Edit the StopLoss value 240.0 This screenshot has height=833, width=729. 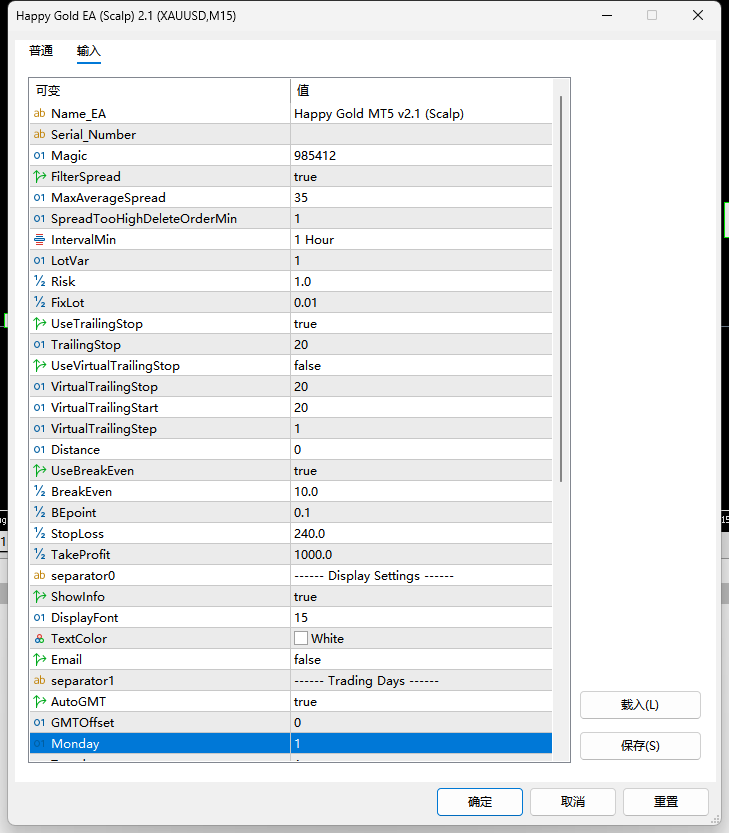(421, 533)
